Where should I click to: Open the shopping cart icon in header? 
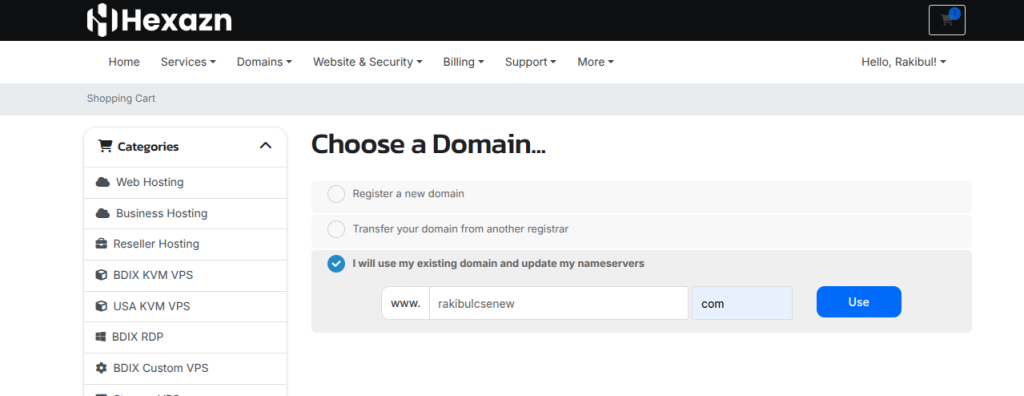click(x=947, y=20)
